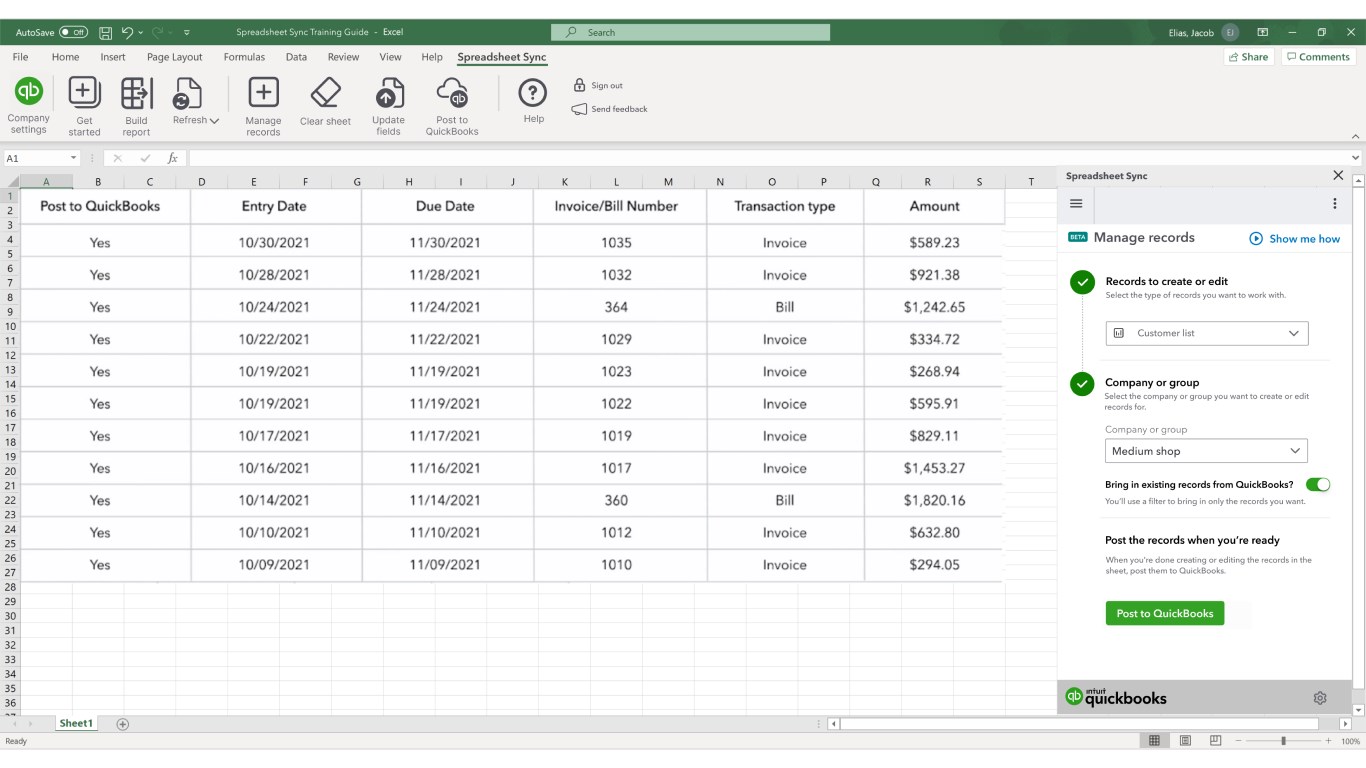Switch to the Review tab
The image size is (1366, 768).
[343, 57]
